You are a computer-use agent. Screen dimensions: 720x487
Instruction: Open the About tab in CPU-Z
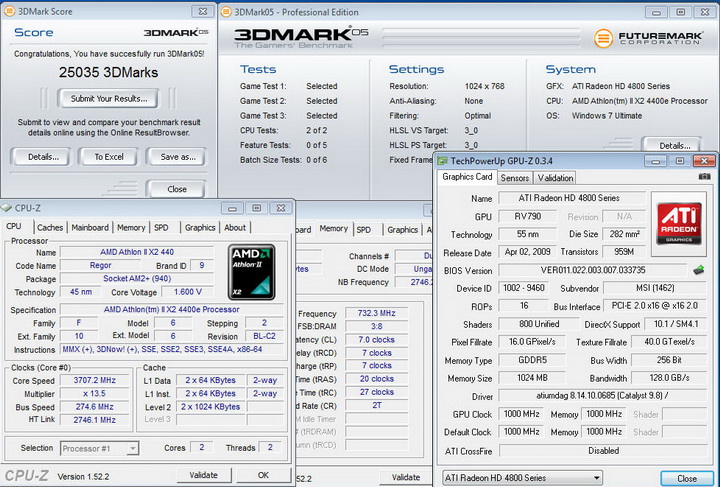[235, 228]
